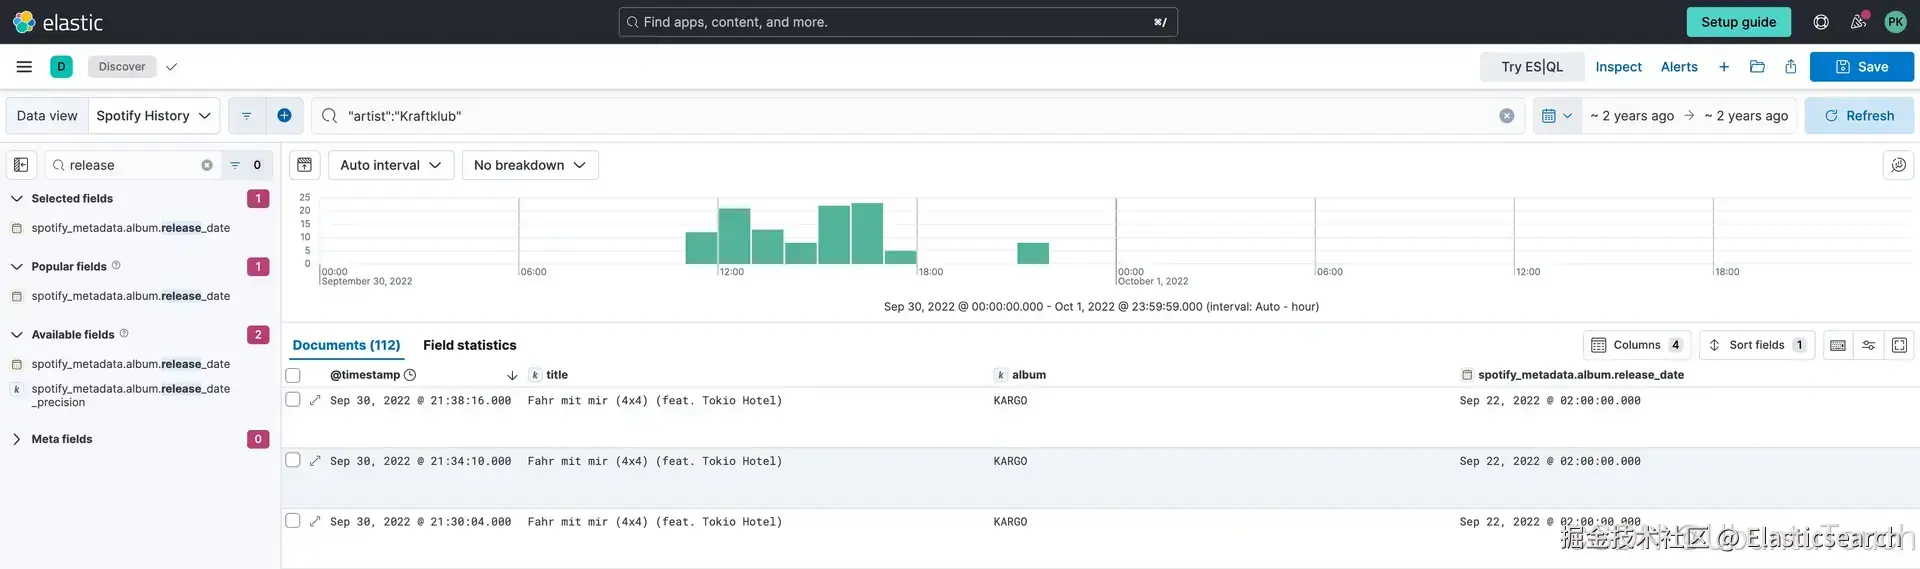Viewport: 1920px width, 569px height.
Task: Open the Spotify History data view dropdown
Action: [154, 116]
